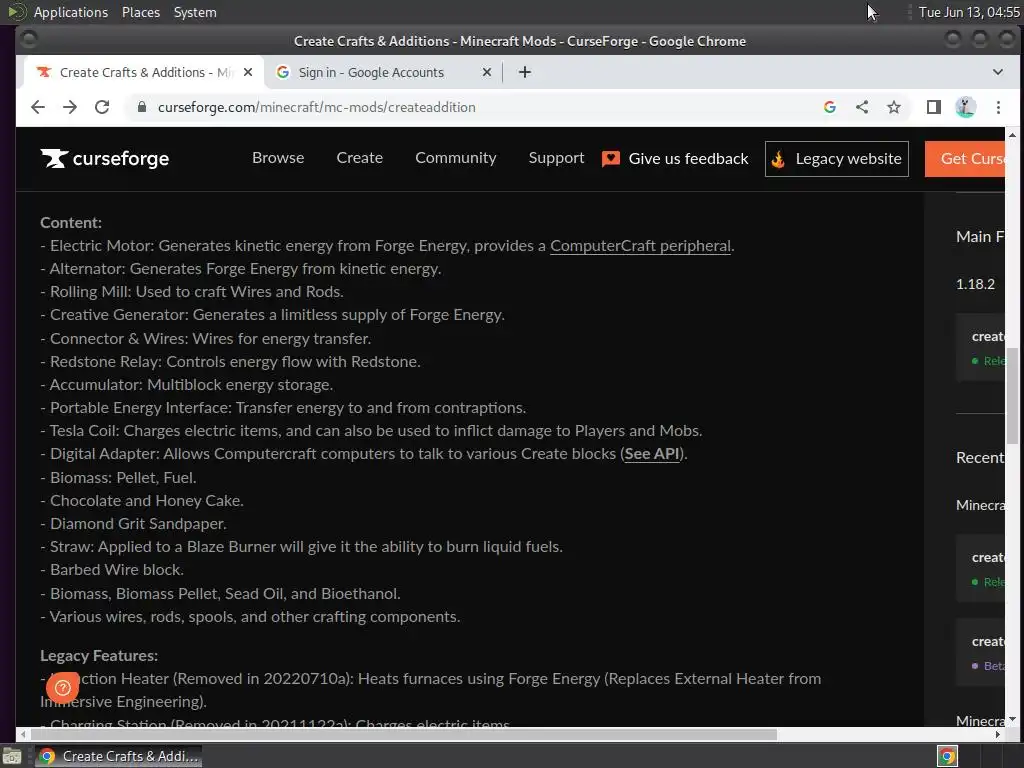Click the show desktop icon in taskbar

click(12, 756)
